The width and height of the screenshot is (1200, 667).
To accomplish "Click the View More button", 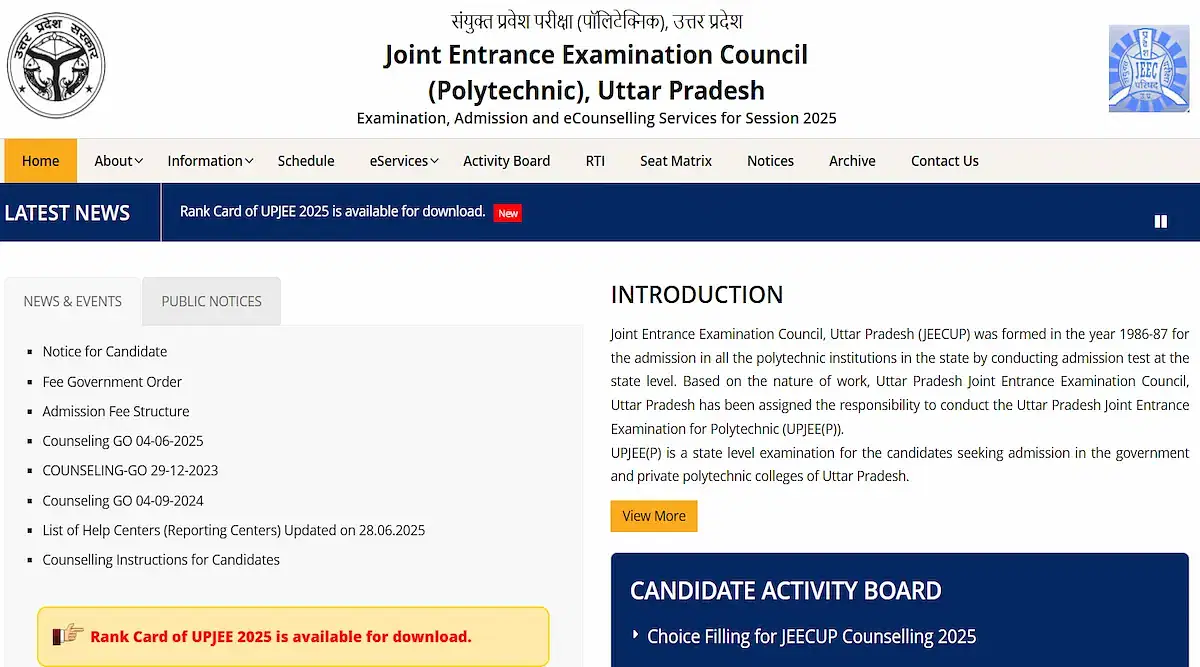I will point(654,516).
